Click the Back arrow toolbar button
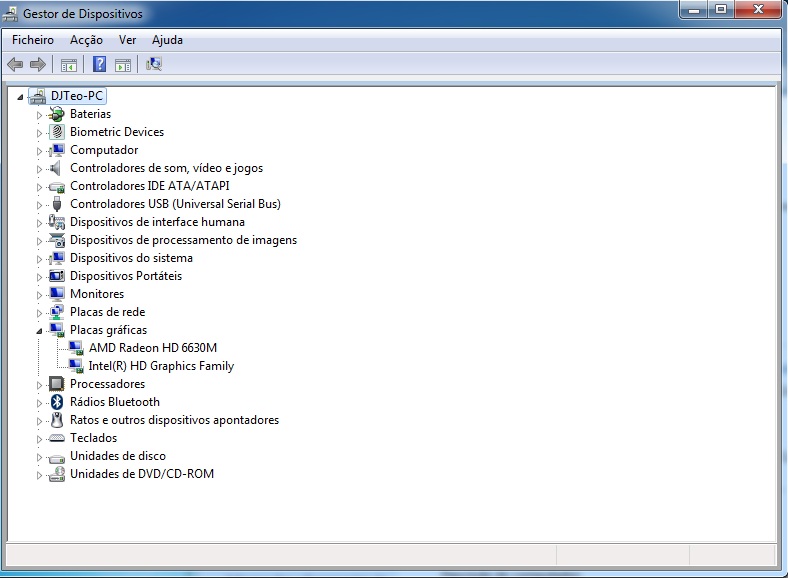The width and height of the screenshot is (788, 578). tap(15, 64)
